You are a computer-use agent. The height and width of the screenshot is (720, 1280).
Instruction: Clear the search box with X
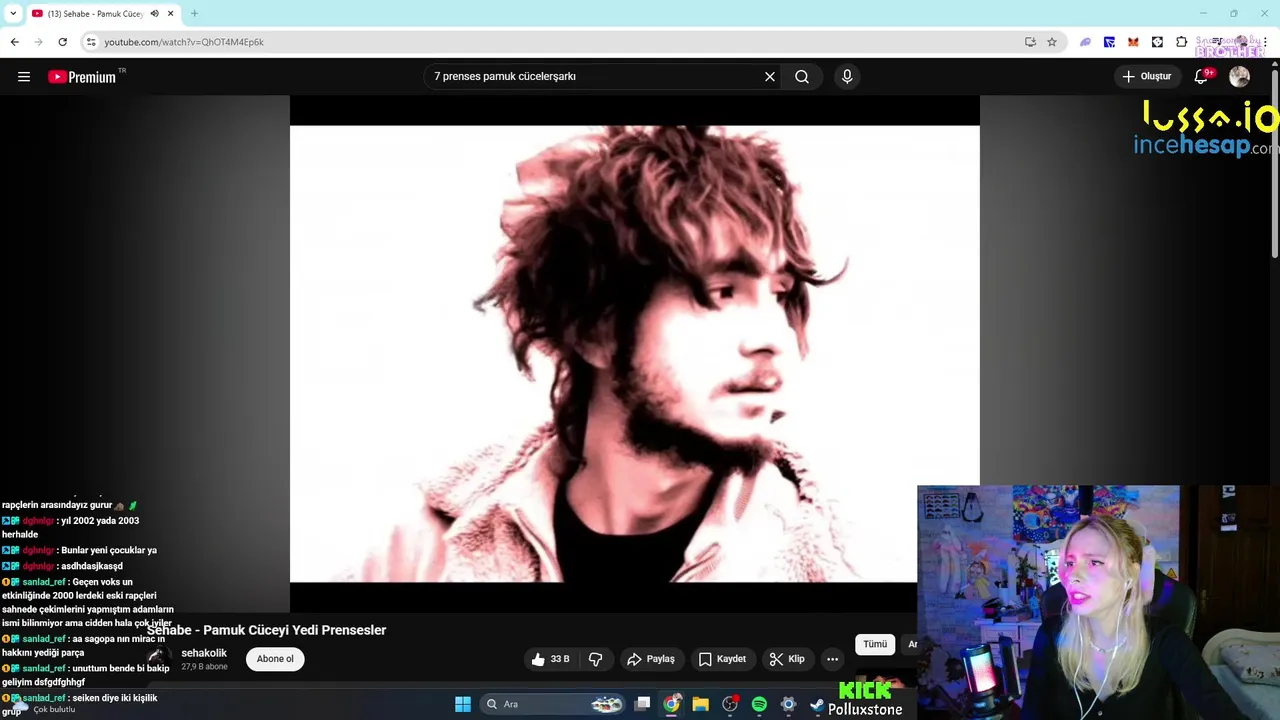[770, 77]
